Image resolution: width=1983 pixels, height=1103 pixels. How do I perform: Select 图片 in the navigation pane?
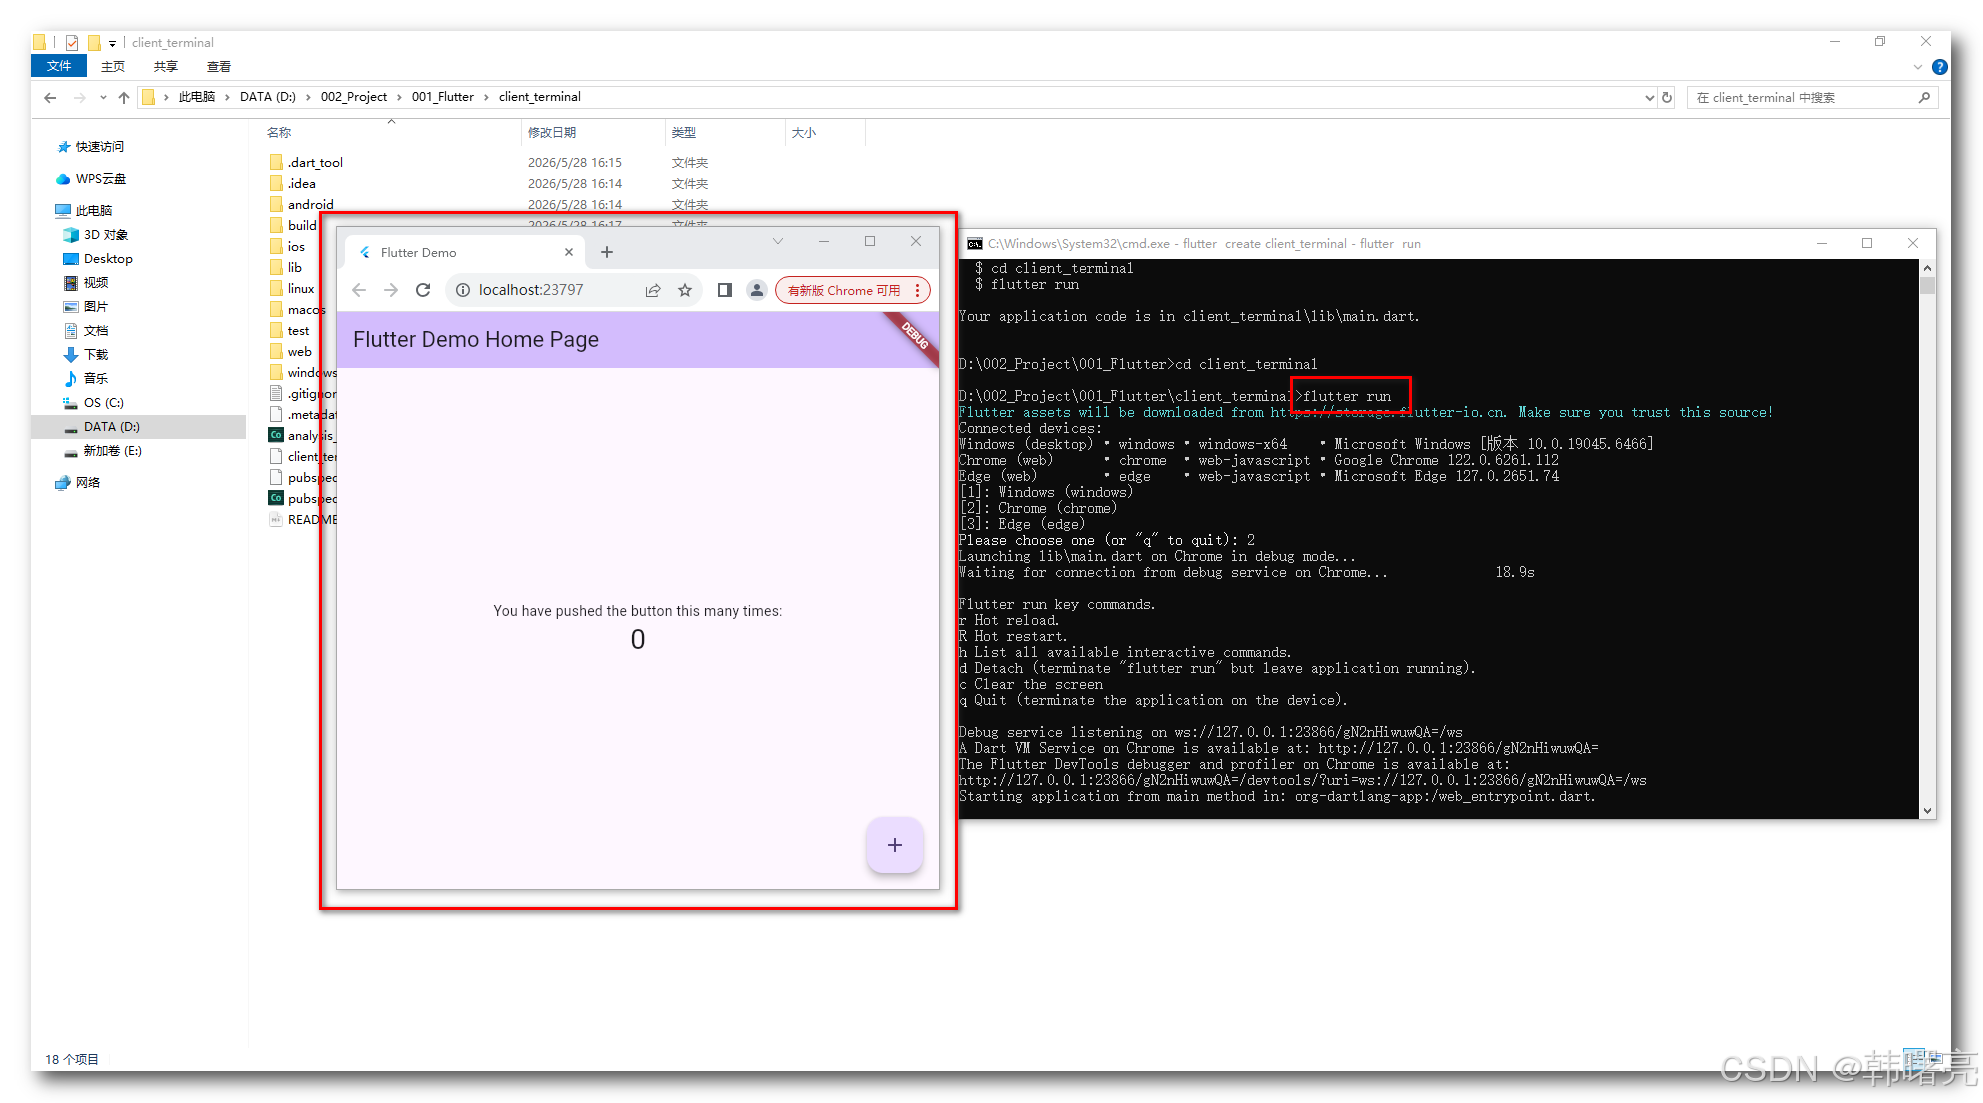[x=96, y=307]
